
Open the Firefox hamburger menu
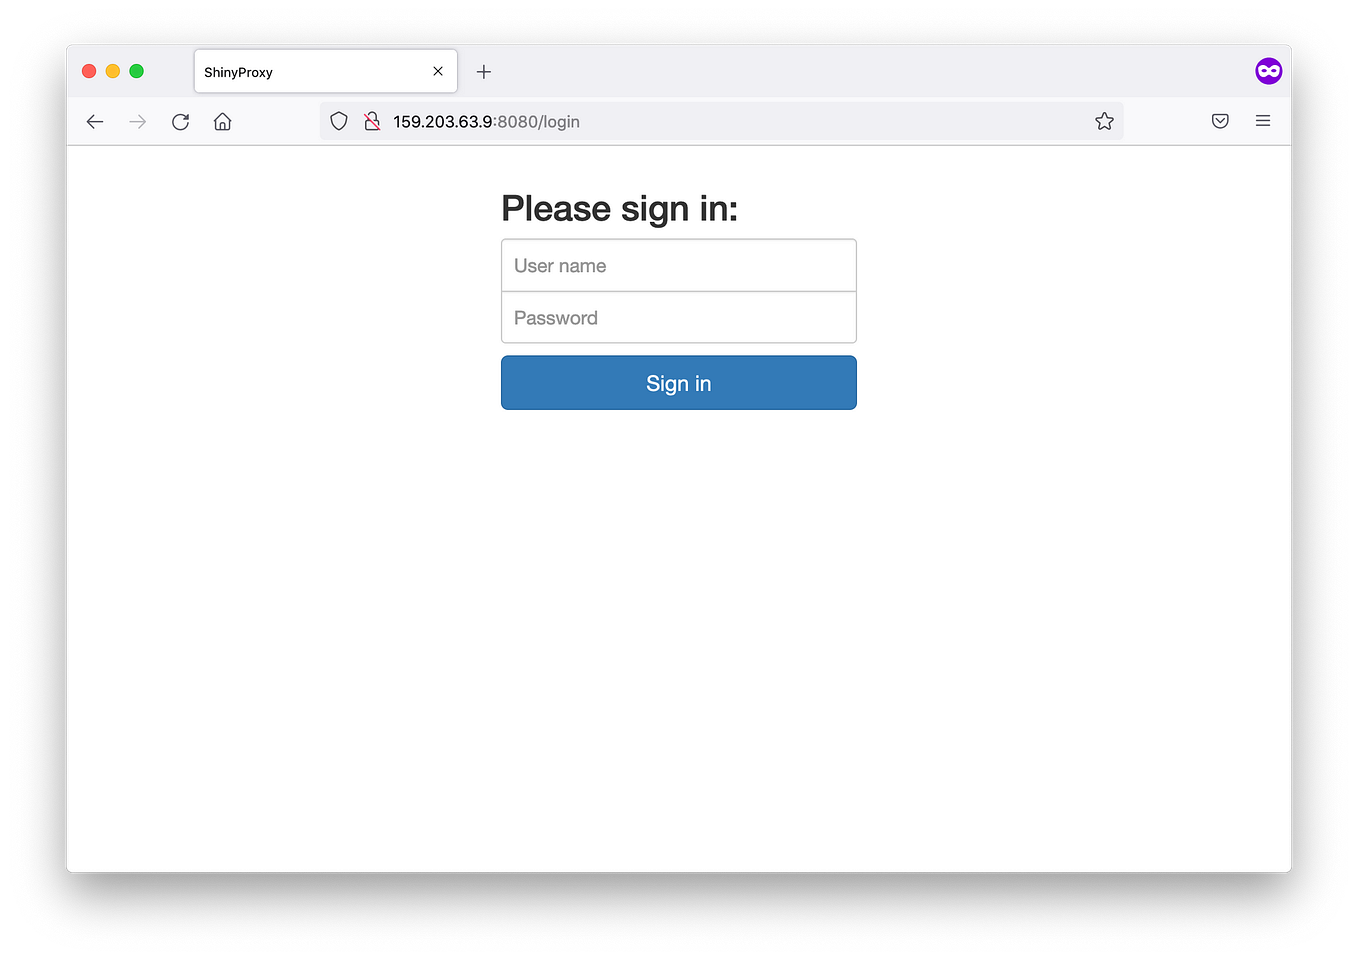(x=1263, y=121)
